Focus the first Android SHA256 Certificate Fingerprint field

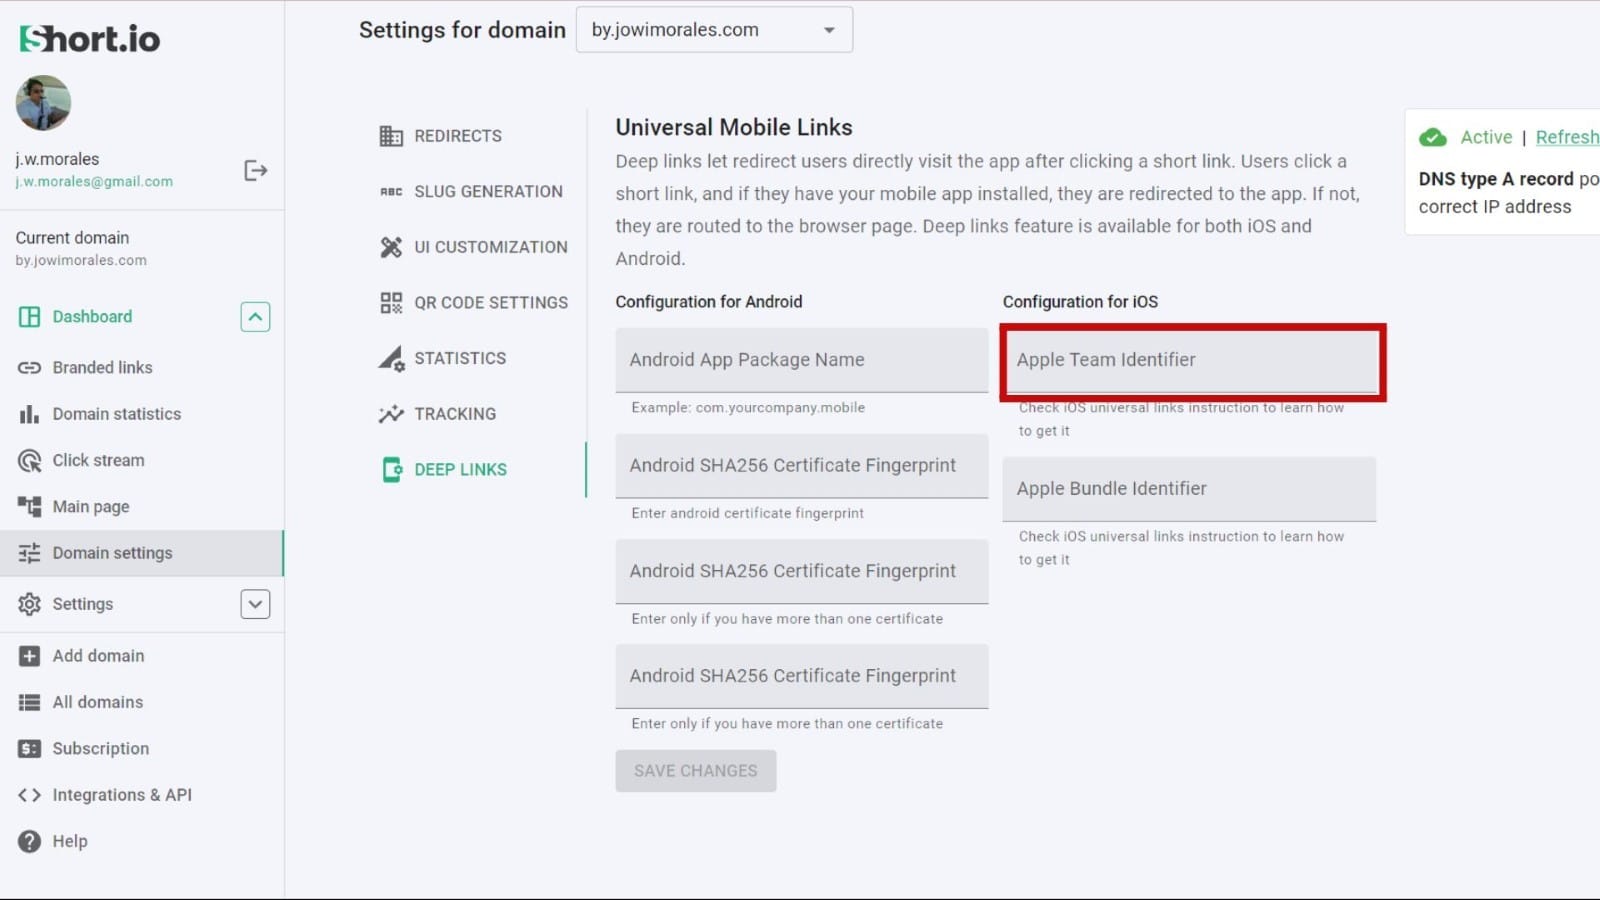802,466
